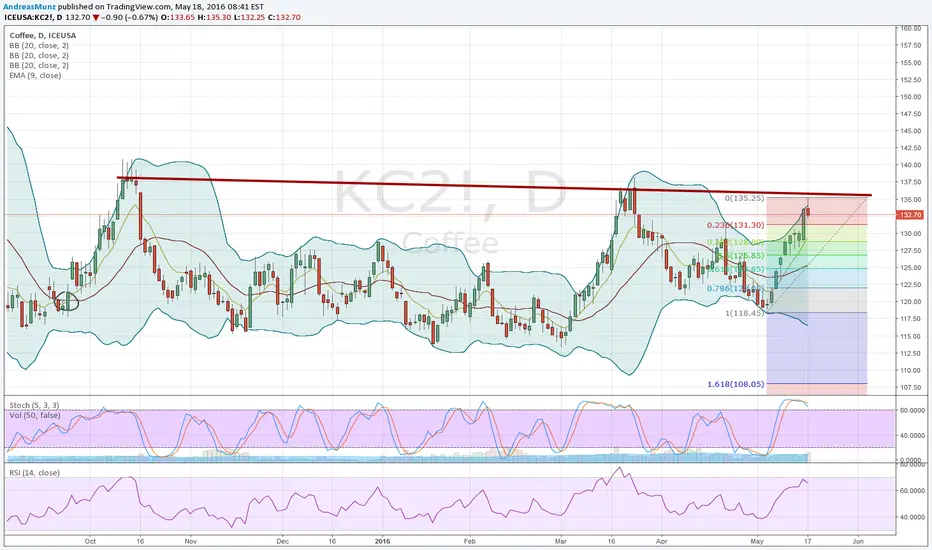Select the RSI (14, close) indicator label
Screen dimensions: 932x550
[34, 473]
